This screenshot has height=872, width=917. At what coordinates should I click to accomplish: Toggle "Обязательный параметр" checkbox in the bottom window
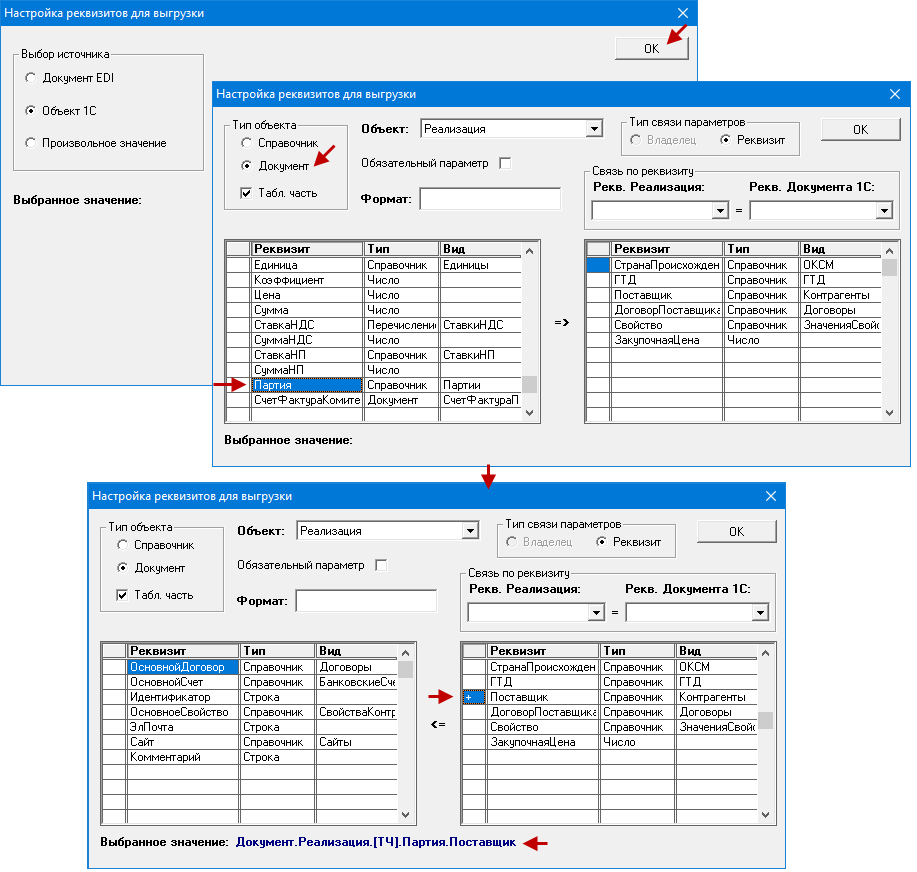381,565
